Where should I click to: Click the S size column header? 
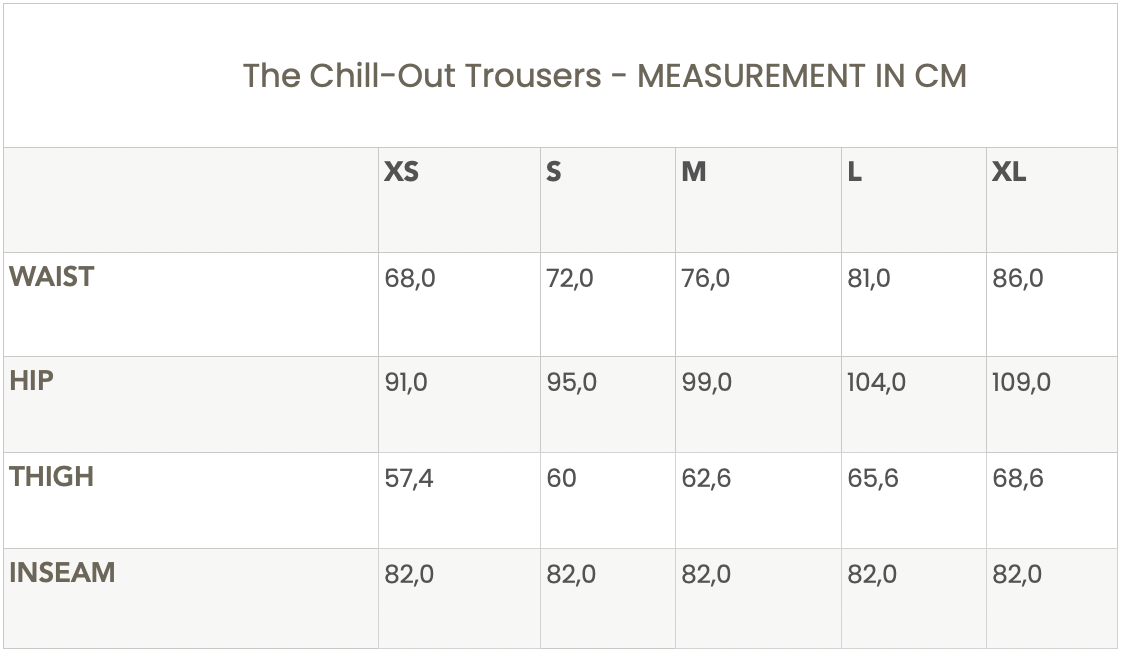(x=554, y=172)
